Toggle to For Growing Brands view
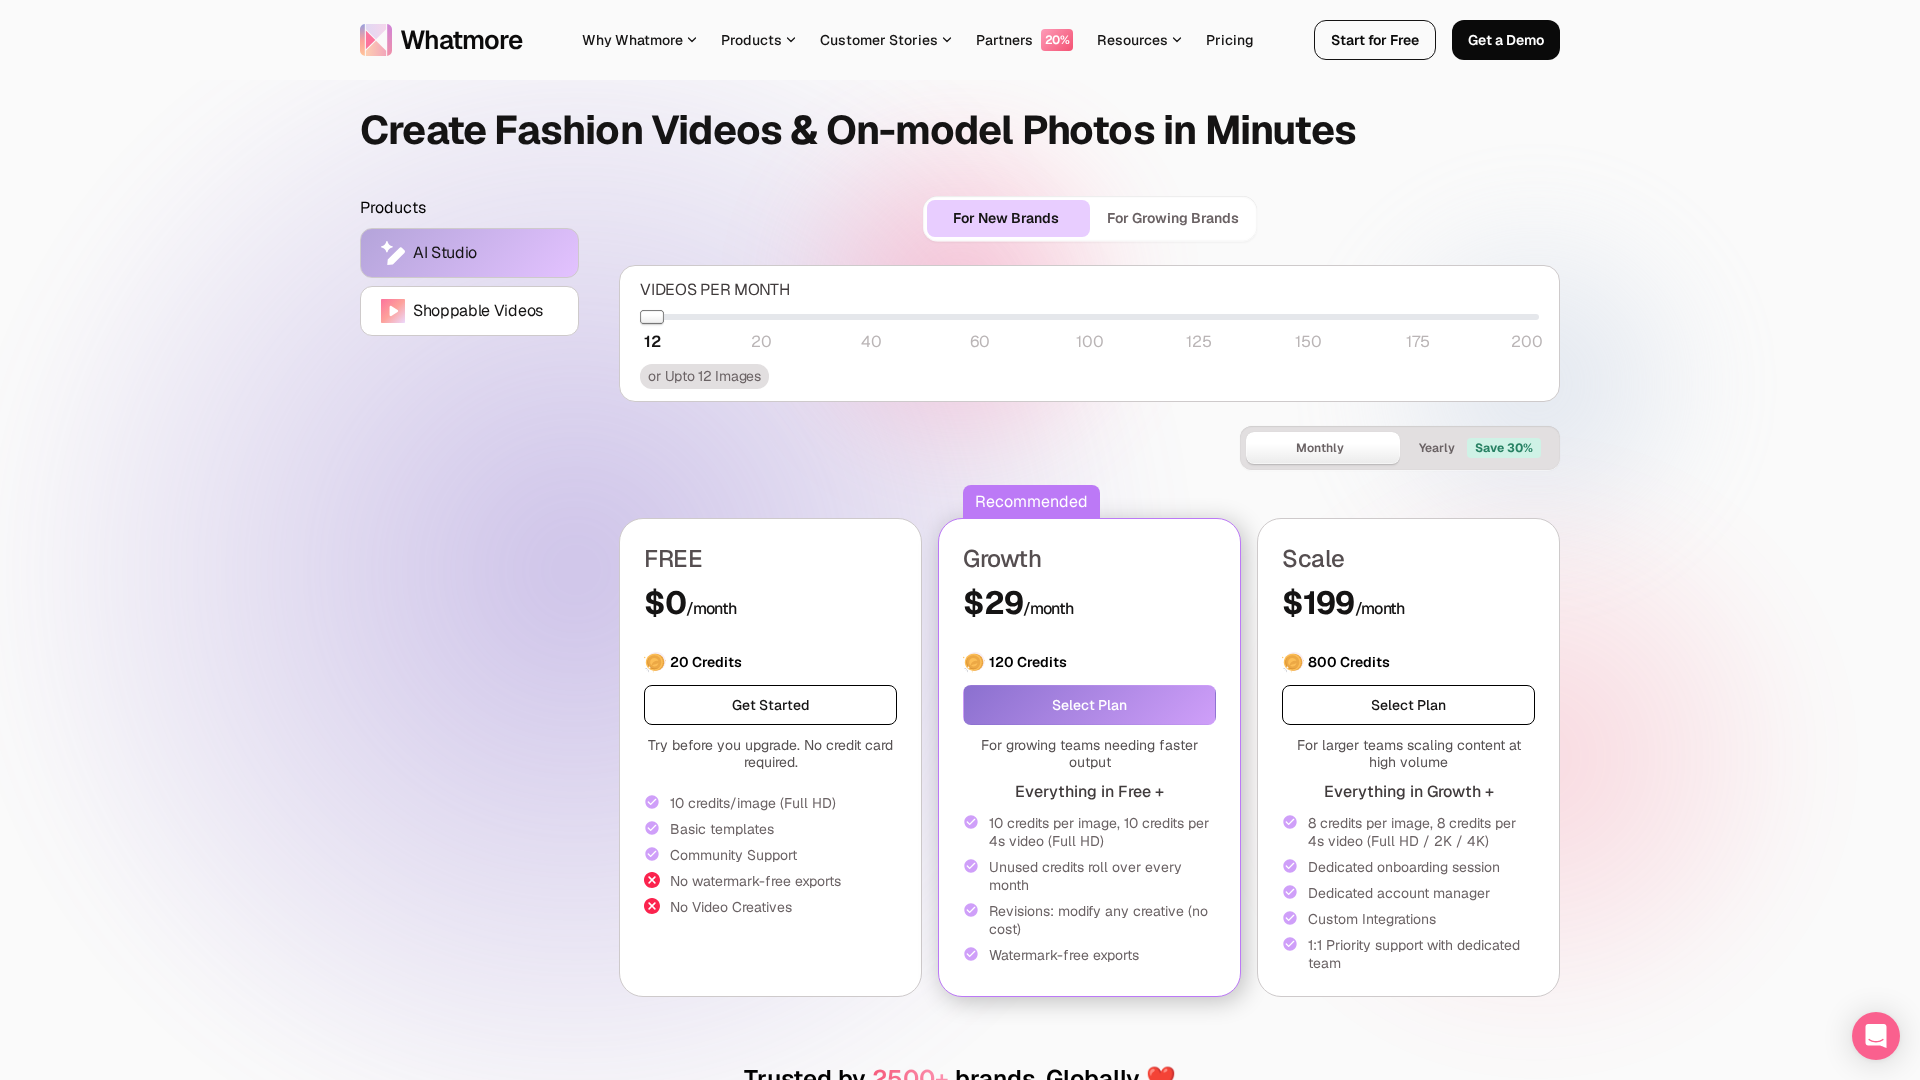 (x=1172, y=218)
